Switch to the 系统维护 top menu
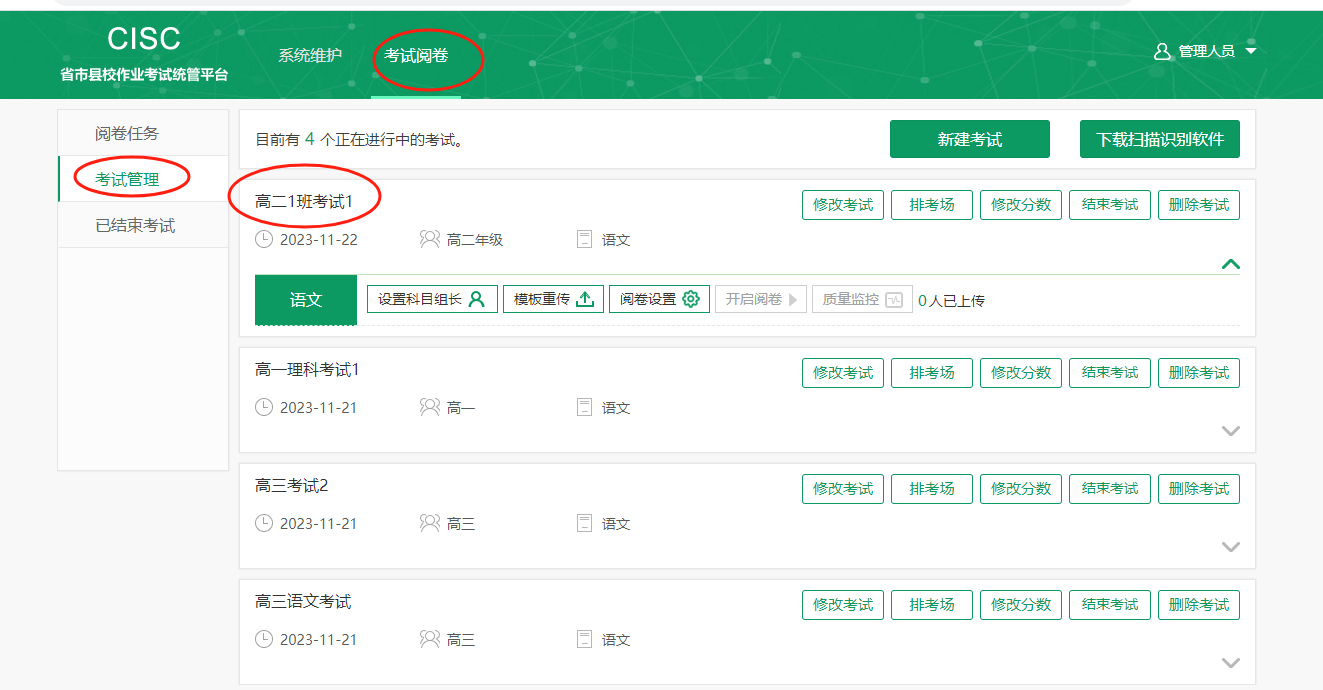The width and height of the screenshot is (1323, 690). [310, 55]
